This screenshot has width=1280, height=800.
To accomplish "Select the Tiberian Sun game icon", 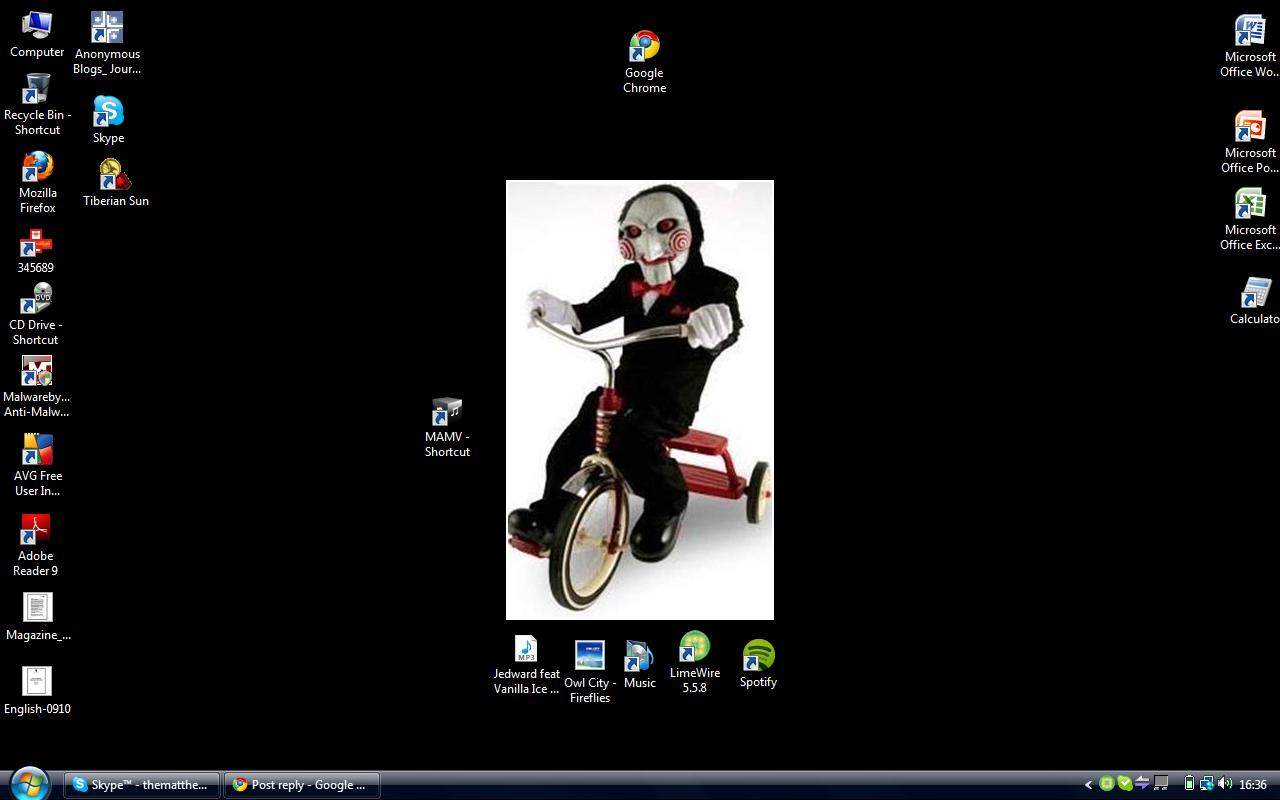I will [116, 183].
